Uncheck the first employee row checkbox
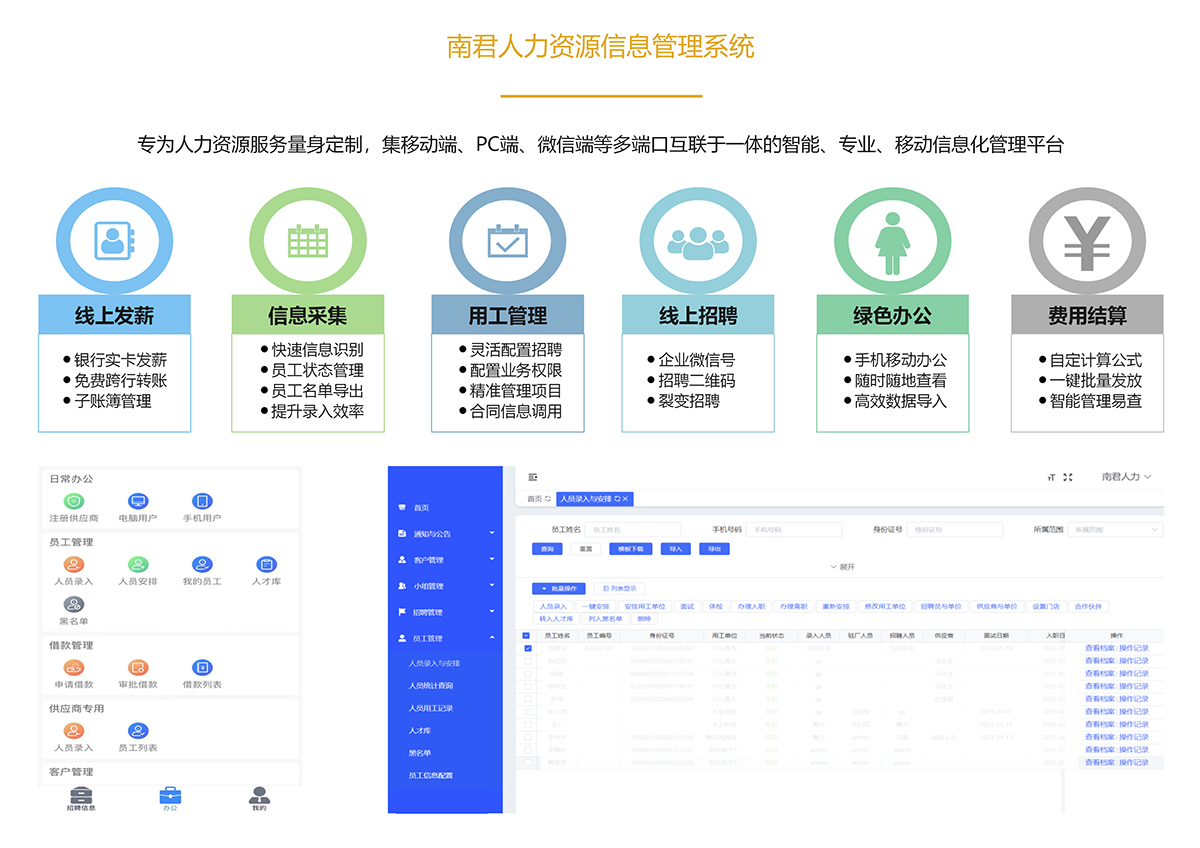The width and height of the screenshot is (1200, 848). (527, 648)
